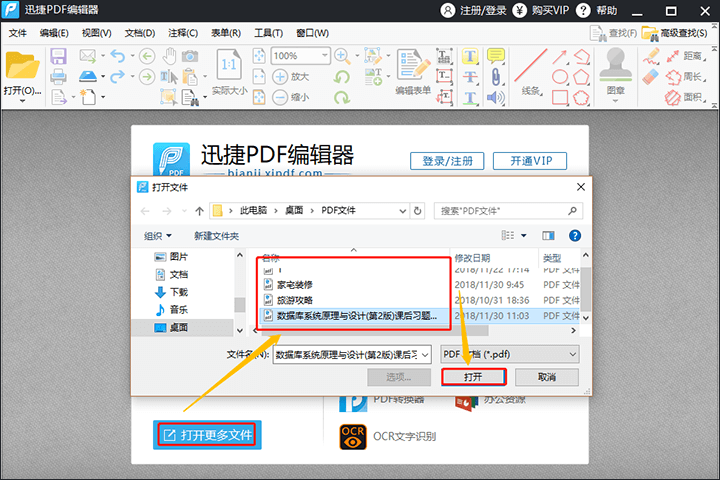Expand the zoom percentage dropdown

coord(323,55)
